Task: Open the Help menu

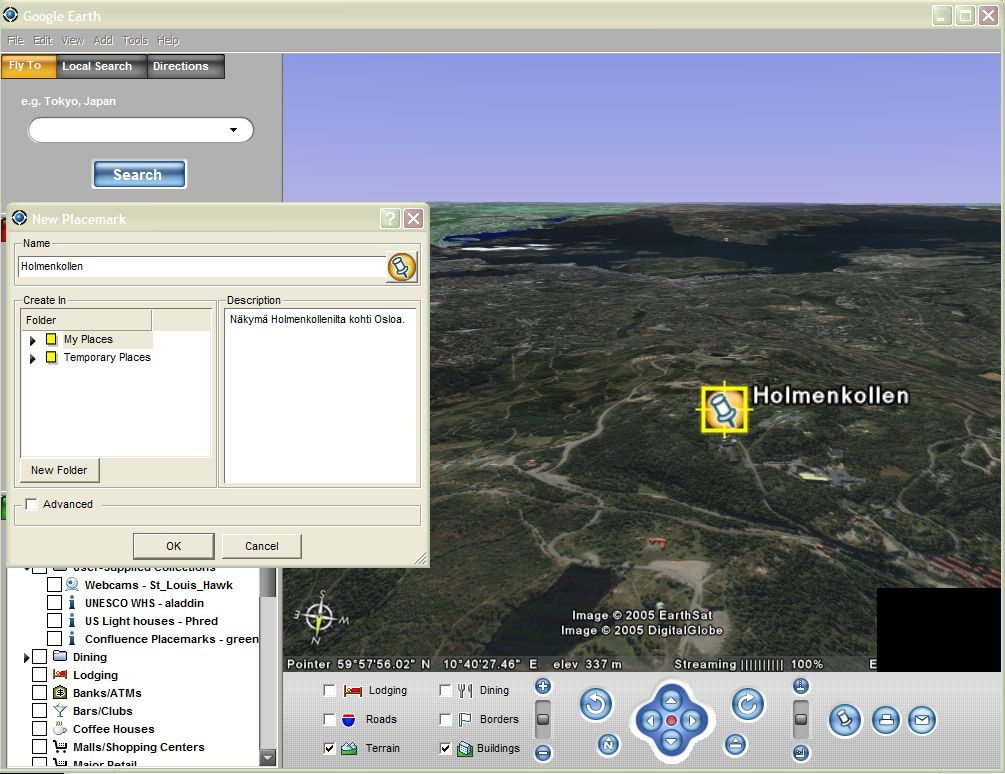Action: coord(168,40)
